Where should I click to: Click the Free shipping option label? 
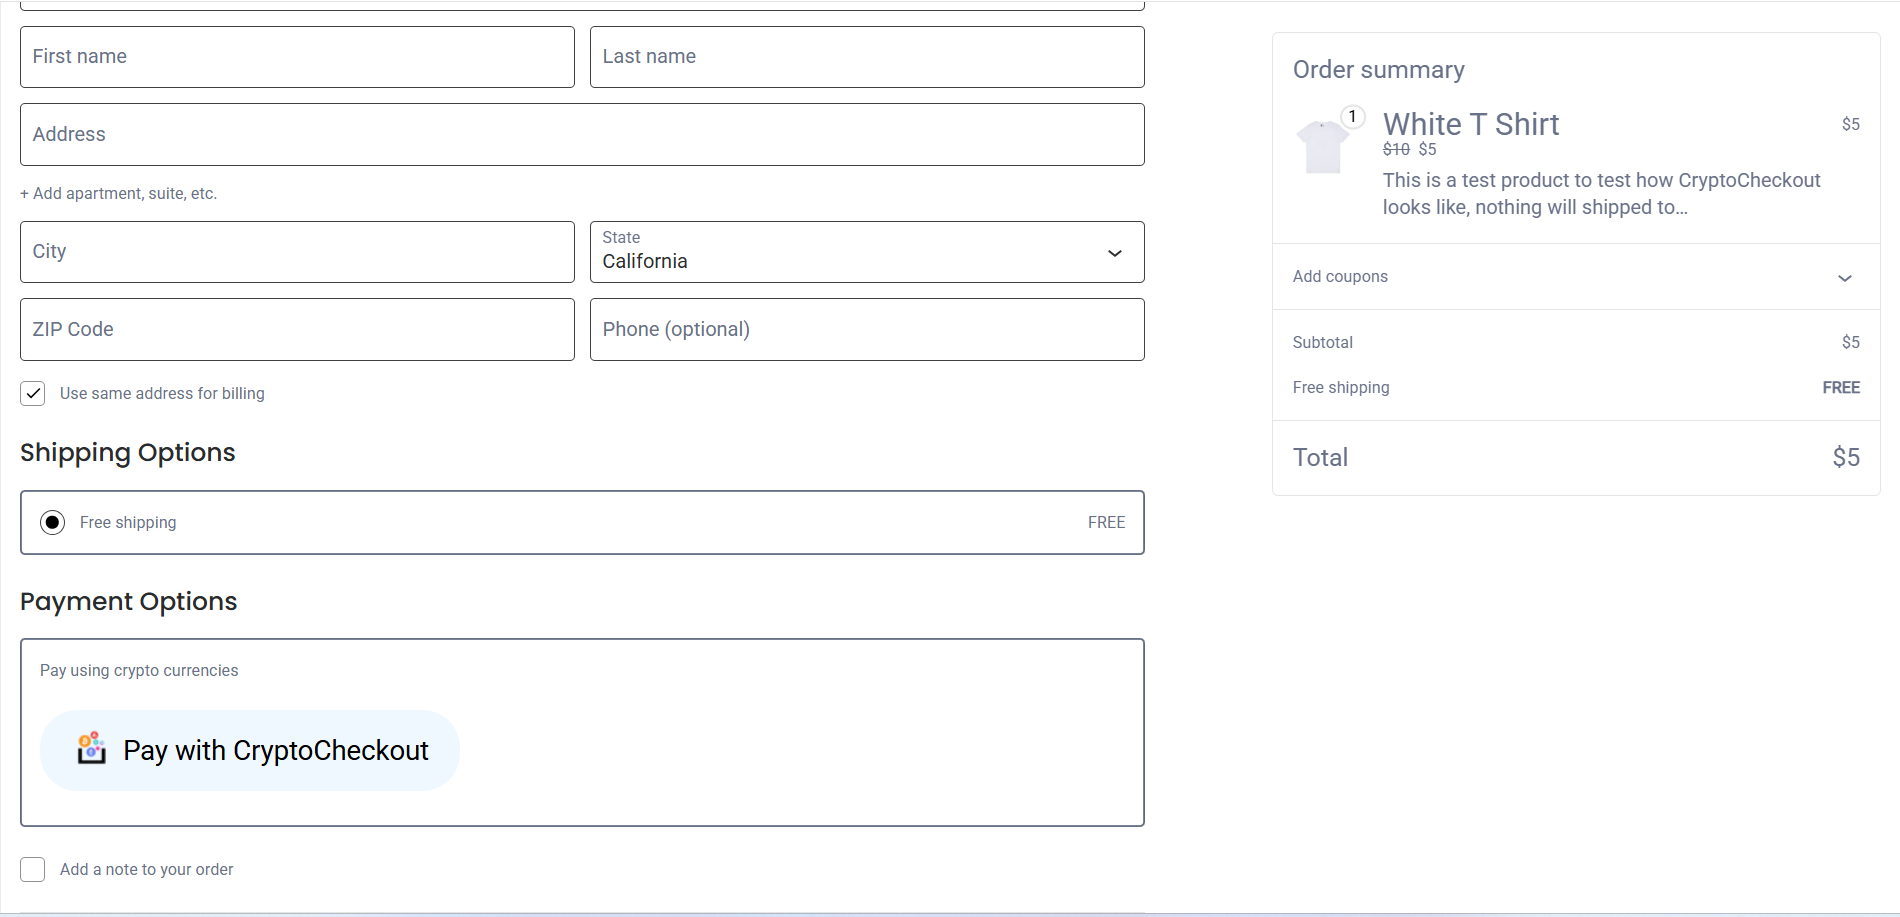tap(128, 522)
